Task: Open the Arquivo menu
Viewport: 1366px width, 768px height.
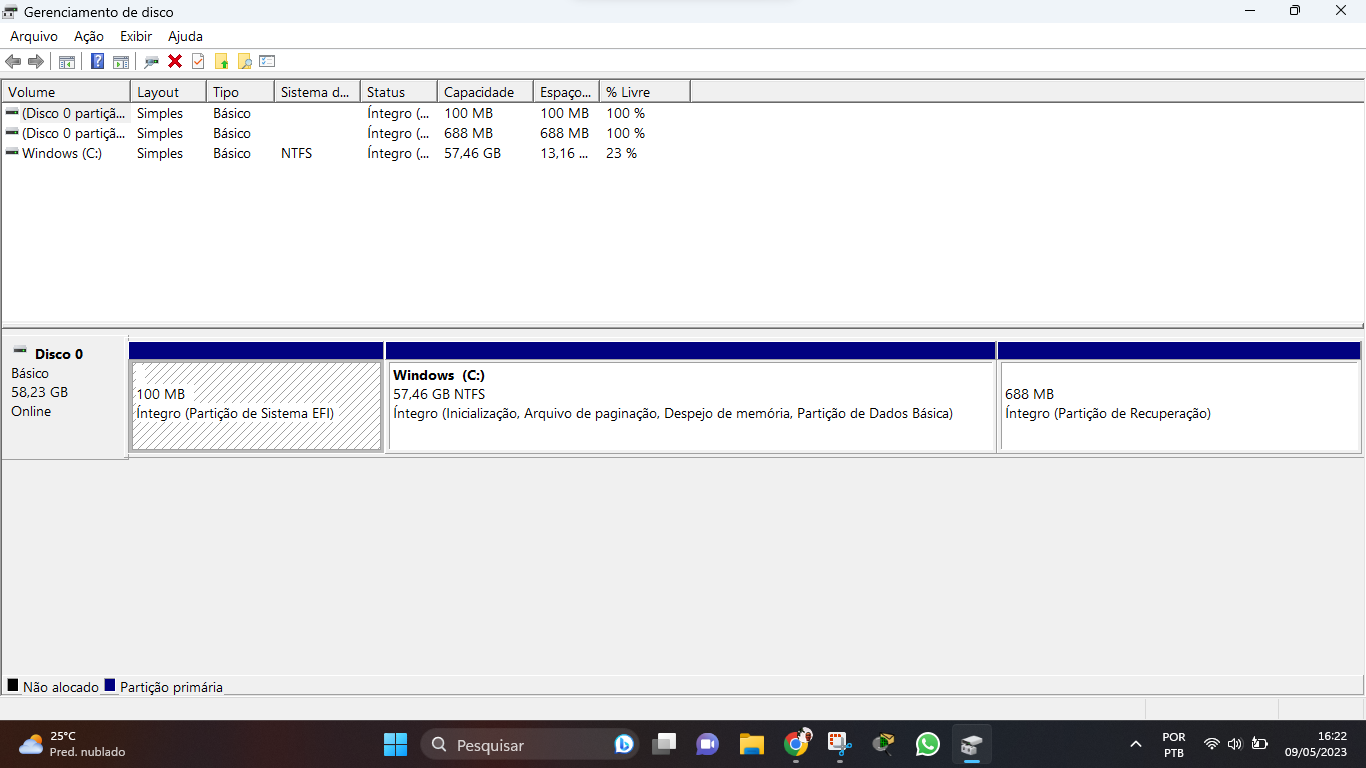Action: 34,36
